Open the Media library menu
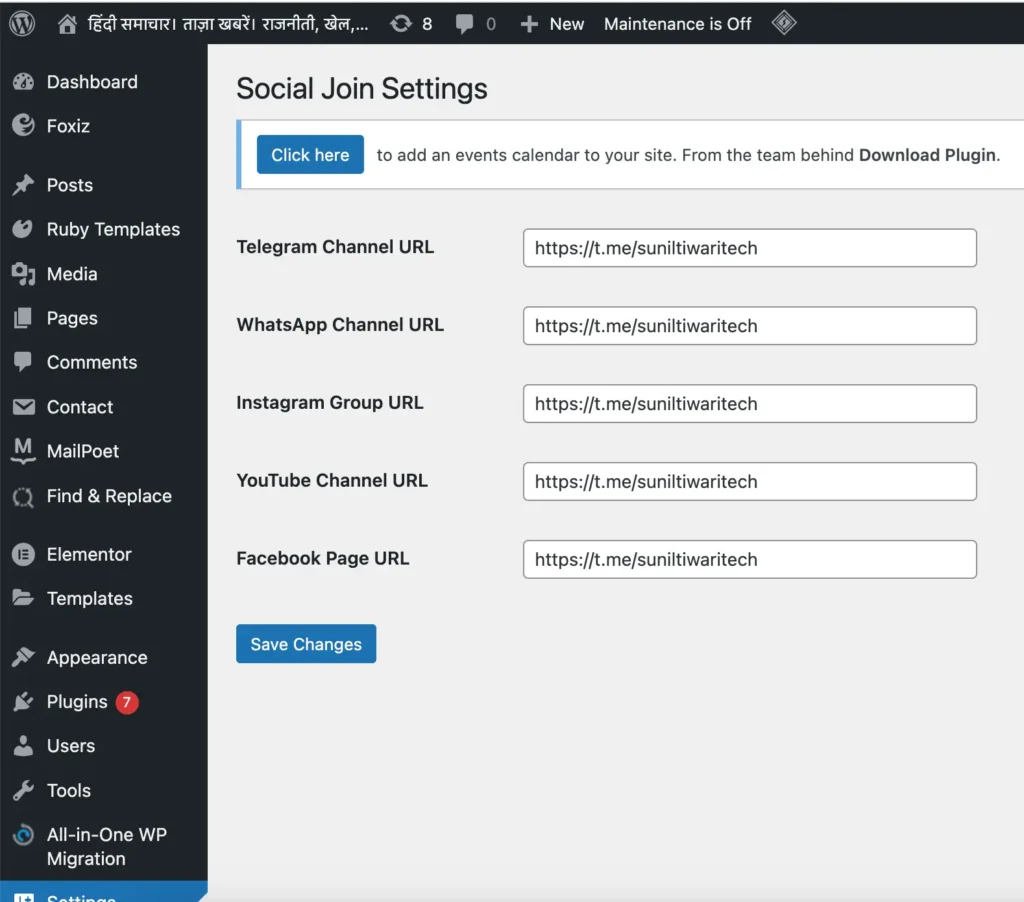1024x902 pixels. (72, 274)
